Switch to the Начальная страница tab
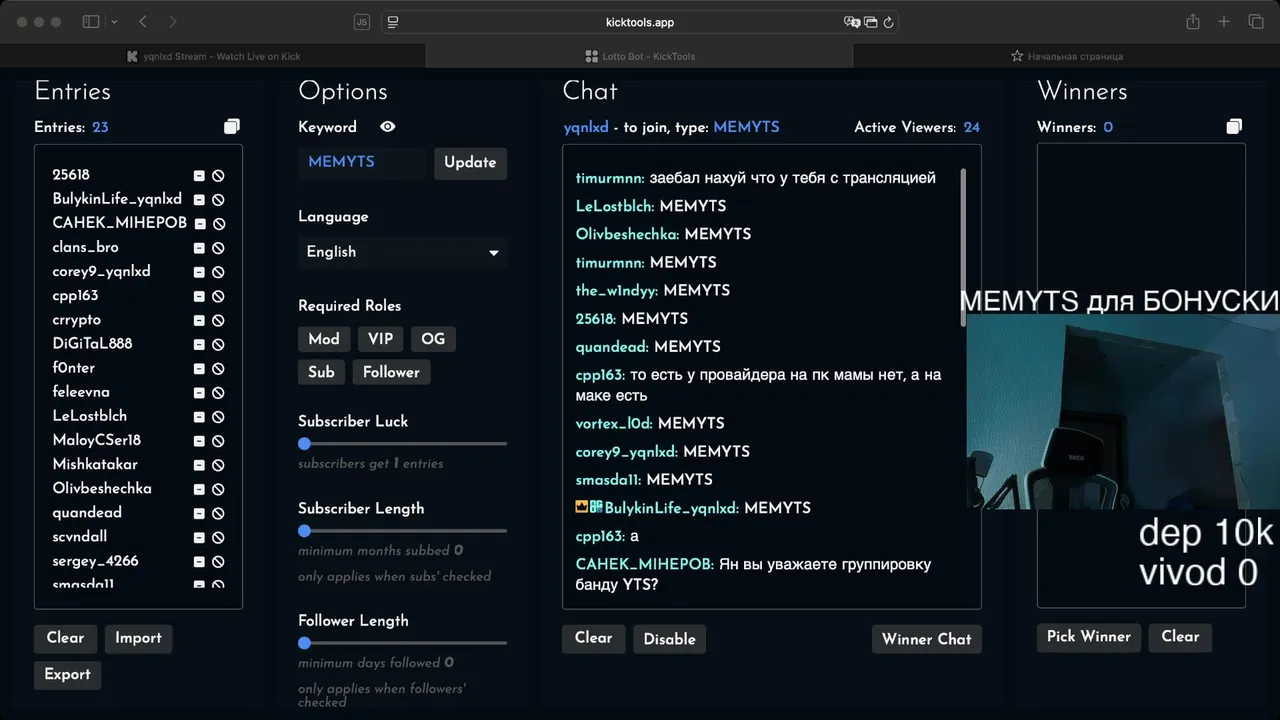This screenshot has height=720, width=1280. [1066, 56]
